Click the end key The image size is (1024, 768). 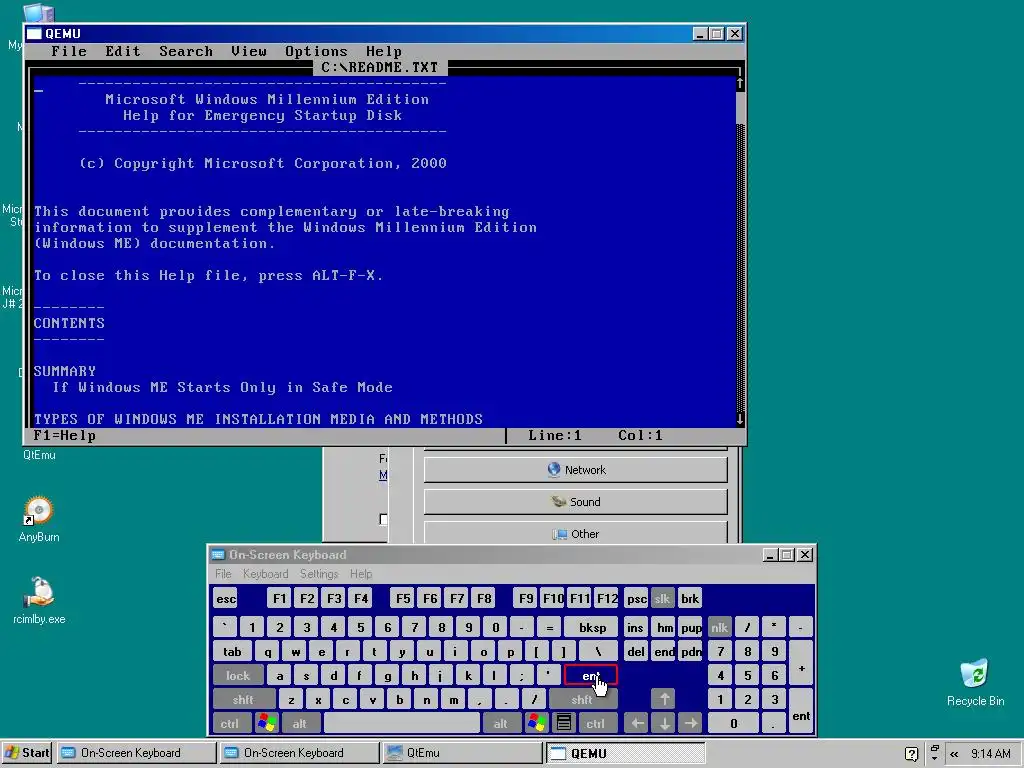point(664,651)
